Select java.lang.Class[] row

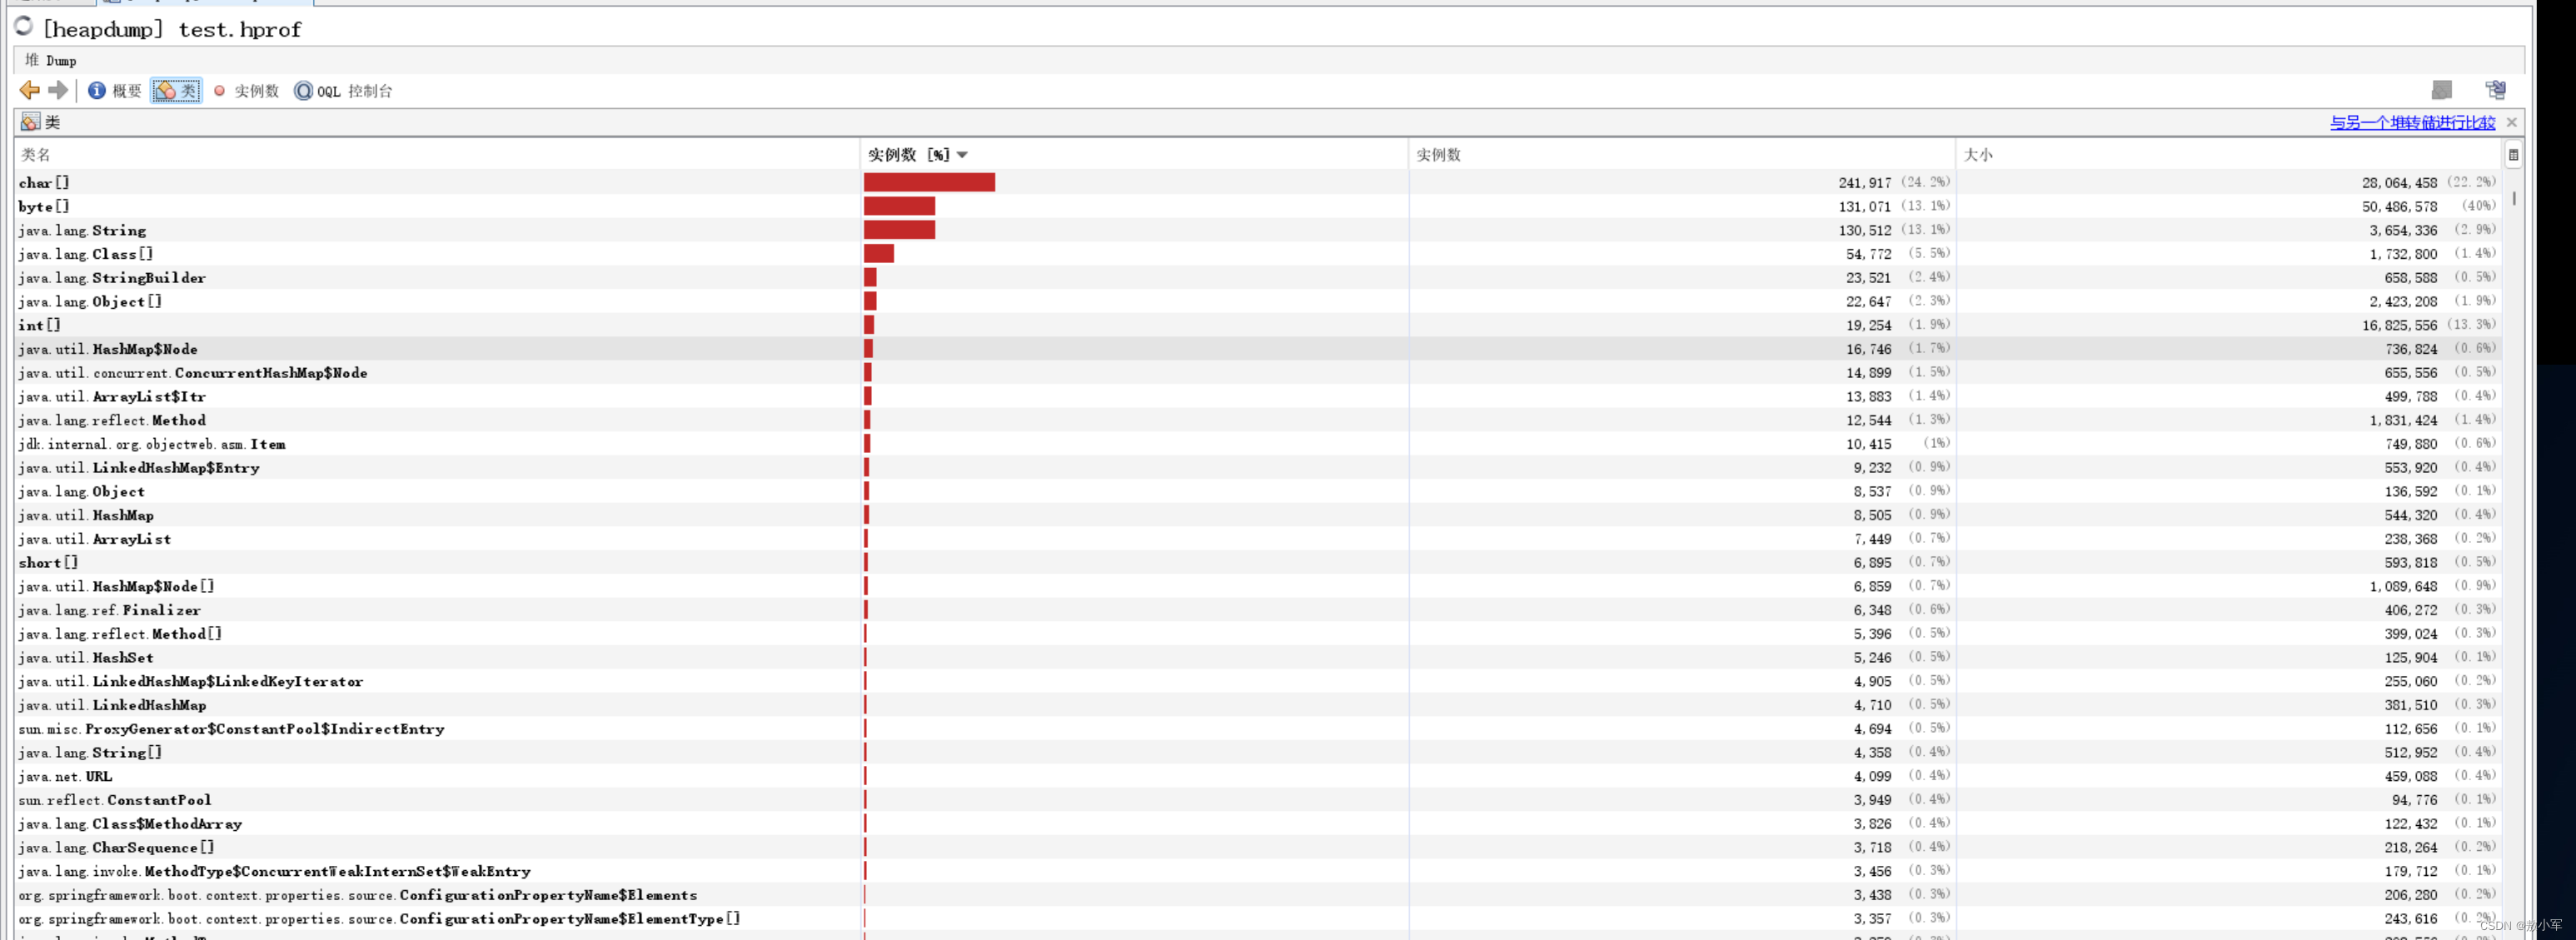click(1258, 254)
